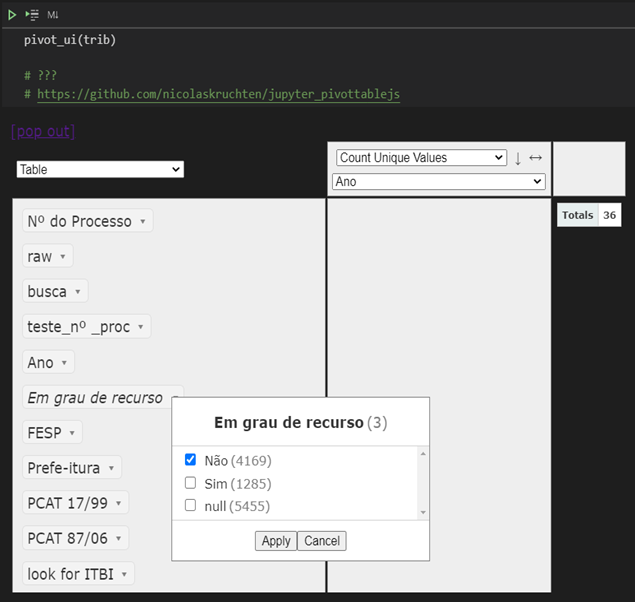Viewport: 635px width, 602px height.
Task: Open the busca field filter arrow
Action: tap(78, 291)
